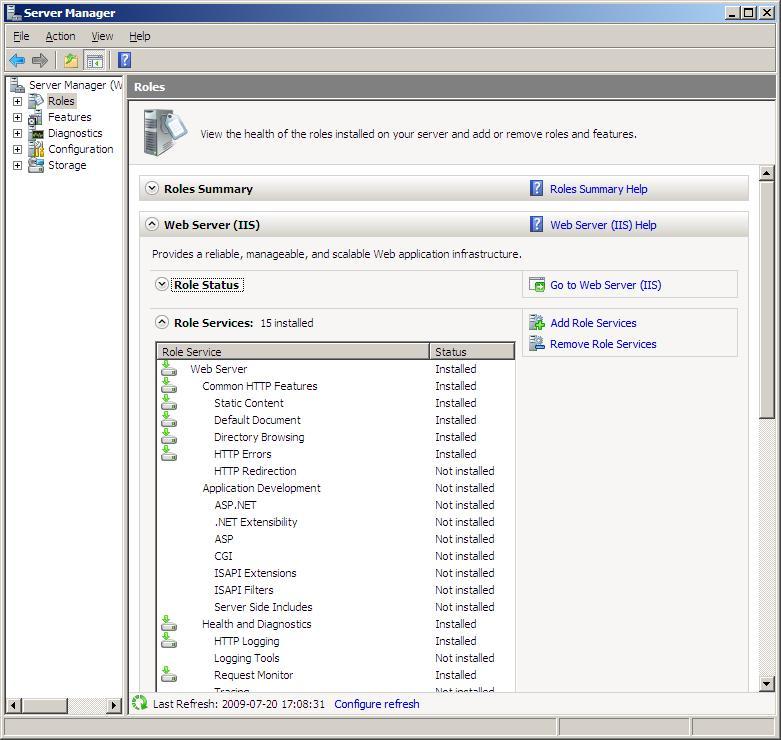This screenshot has width=781, height=740.
Task: Click the Add Role Services link
Action: point(593,323)
